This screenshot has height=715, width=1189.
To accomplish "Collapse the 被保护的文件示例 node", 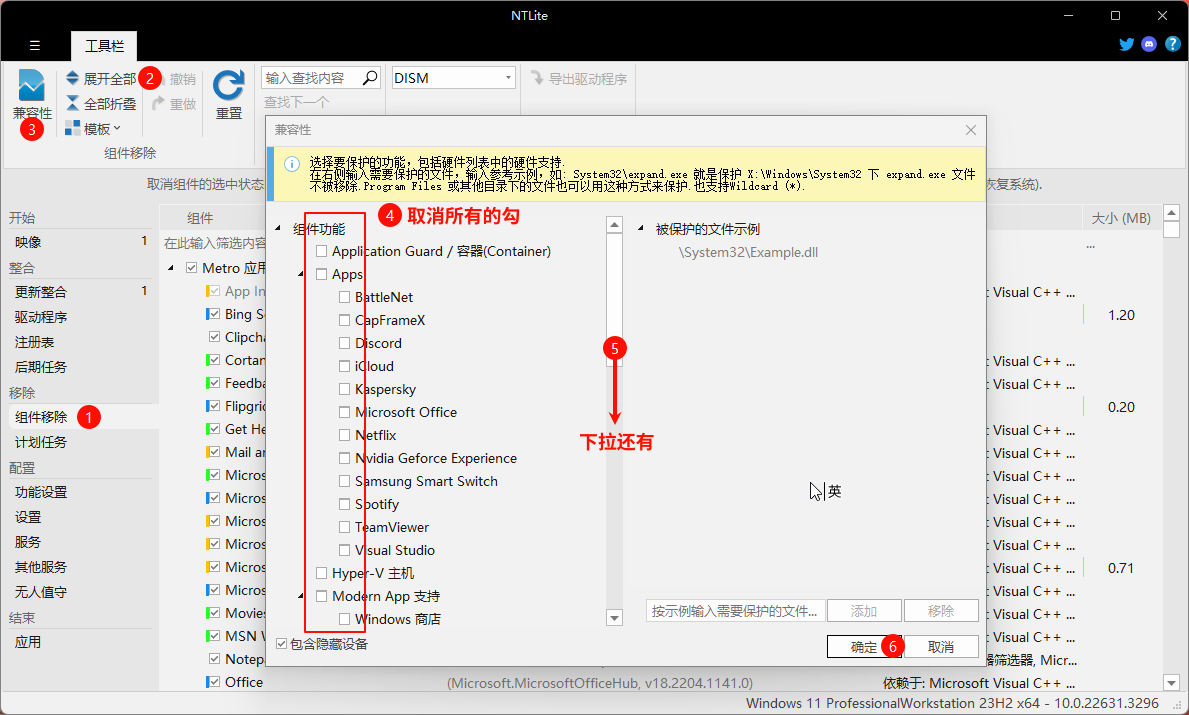I will [x=641, y=228].
